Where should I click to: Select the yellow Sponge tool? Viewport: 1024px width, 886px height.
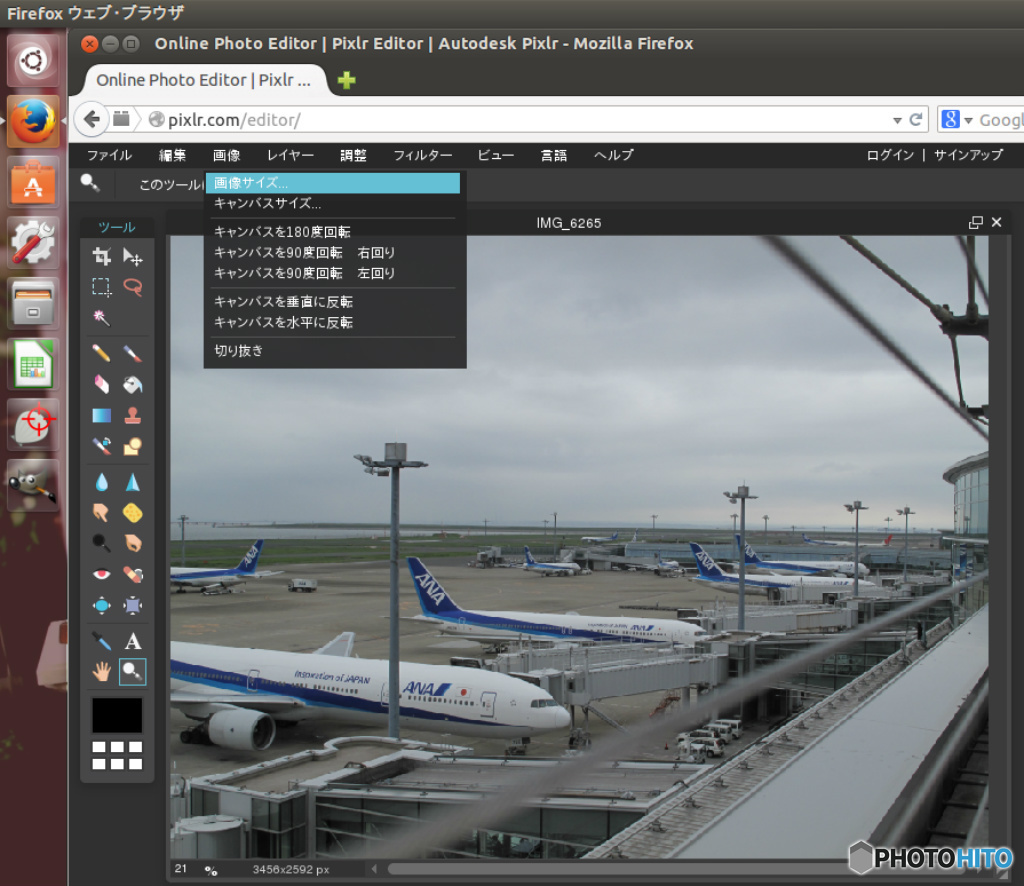(x=133, y=513)
